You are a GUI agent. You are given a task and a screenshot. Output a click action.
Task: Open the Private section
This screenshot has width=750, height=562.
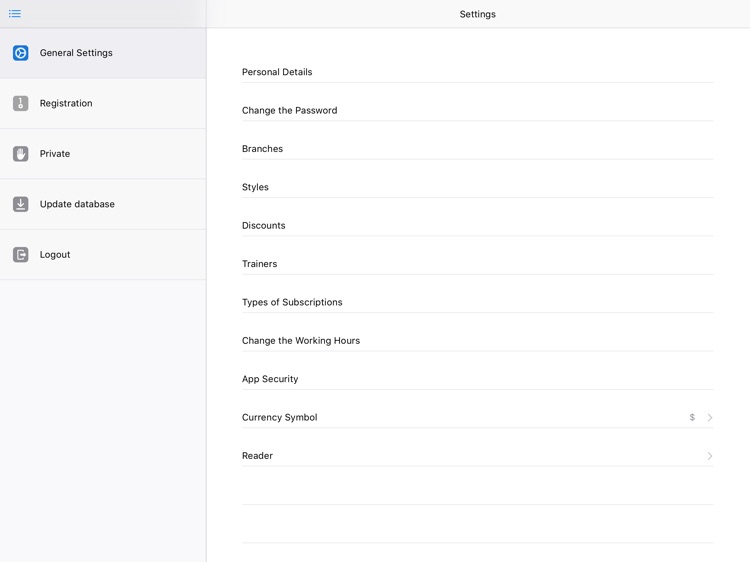click(x=103, y=154)
